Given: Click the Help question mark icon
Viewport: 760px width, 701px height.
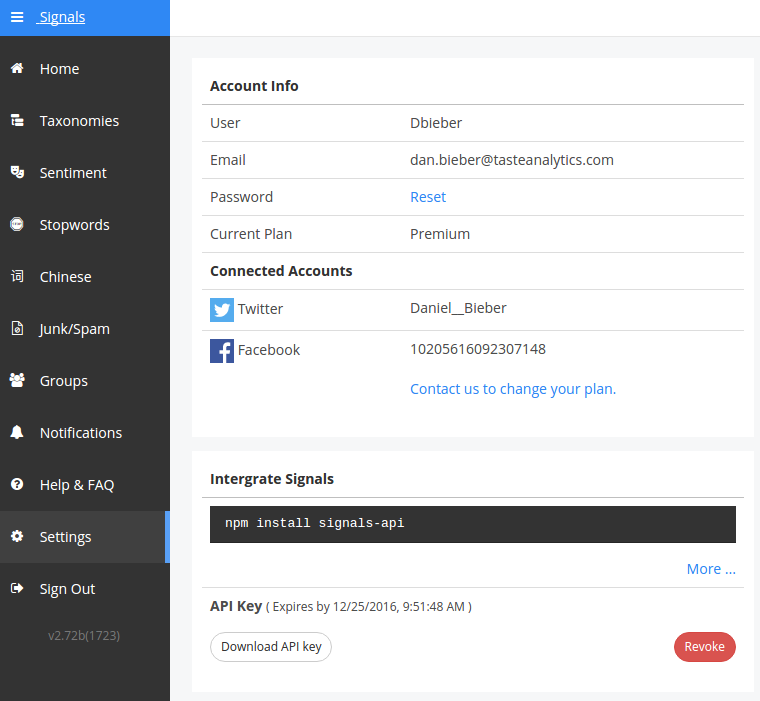Looking at the screenshot, I should [x=17, y=484].
